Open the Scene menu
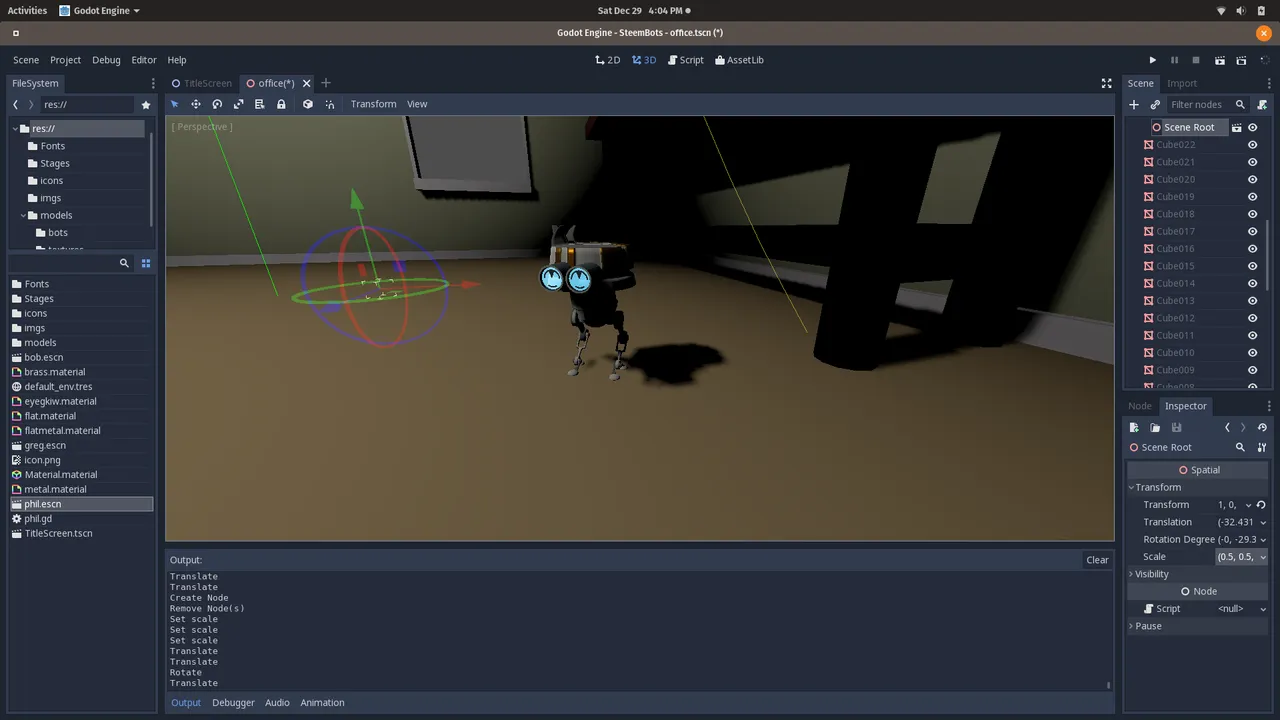 26,60
